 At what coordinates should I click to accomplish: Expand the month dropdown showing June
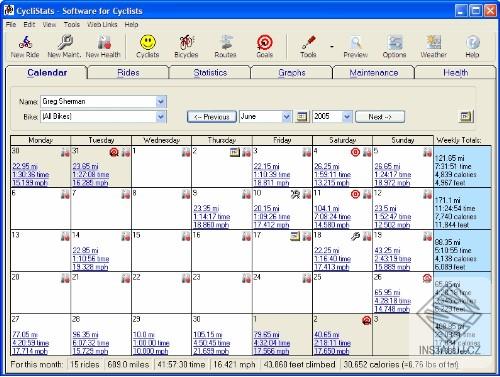click(x=286, y=117)
